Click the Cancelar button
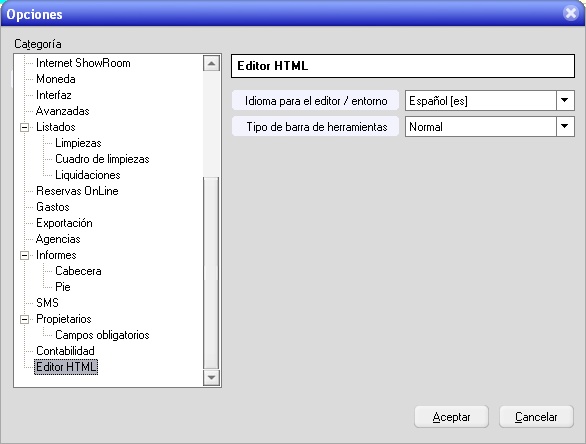 click(x=536, y=417)
